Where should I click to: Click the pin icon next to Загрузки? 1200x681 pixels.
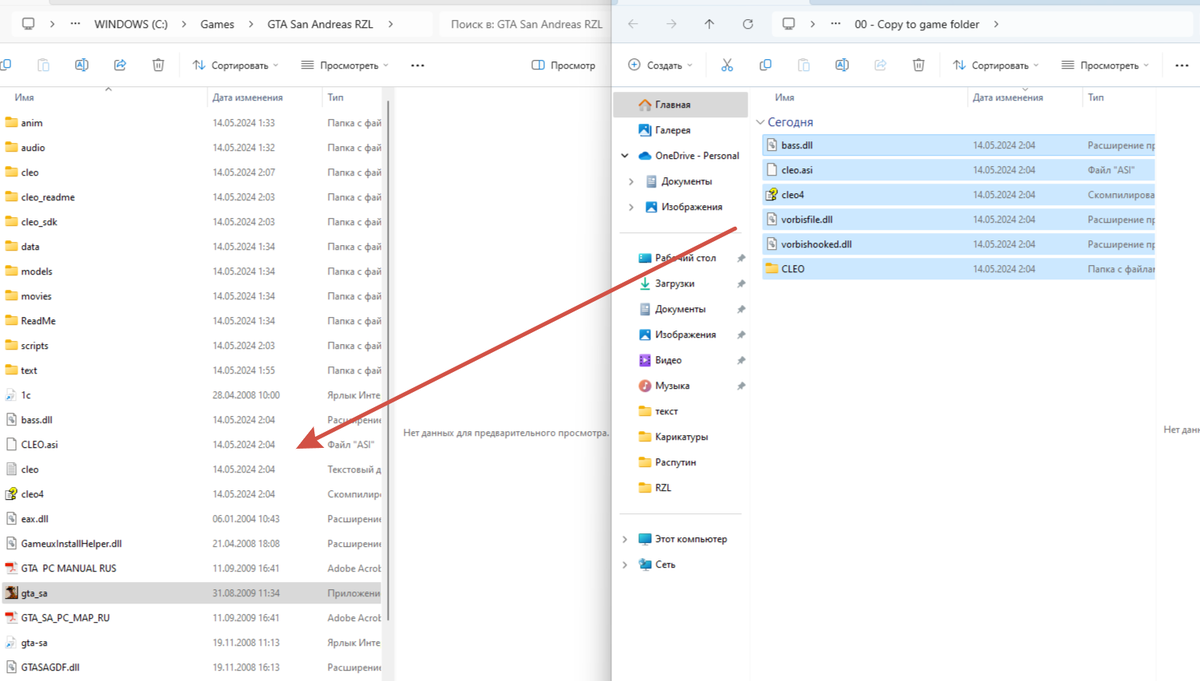point(741,284)
